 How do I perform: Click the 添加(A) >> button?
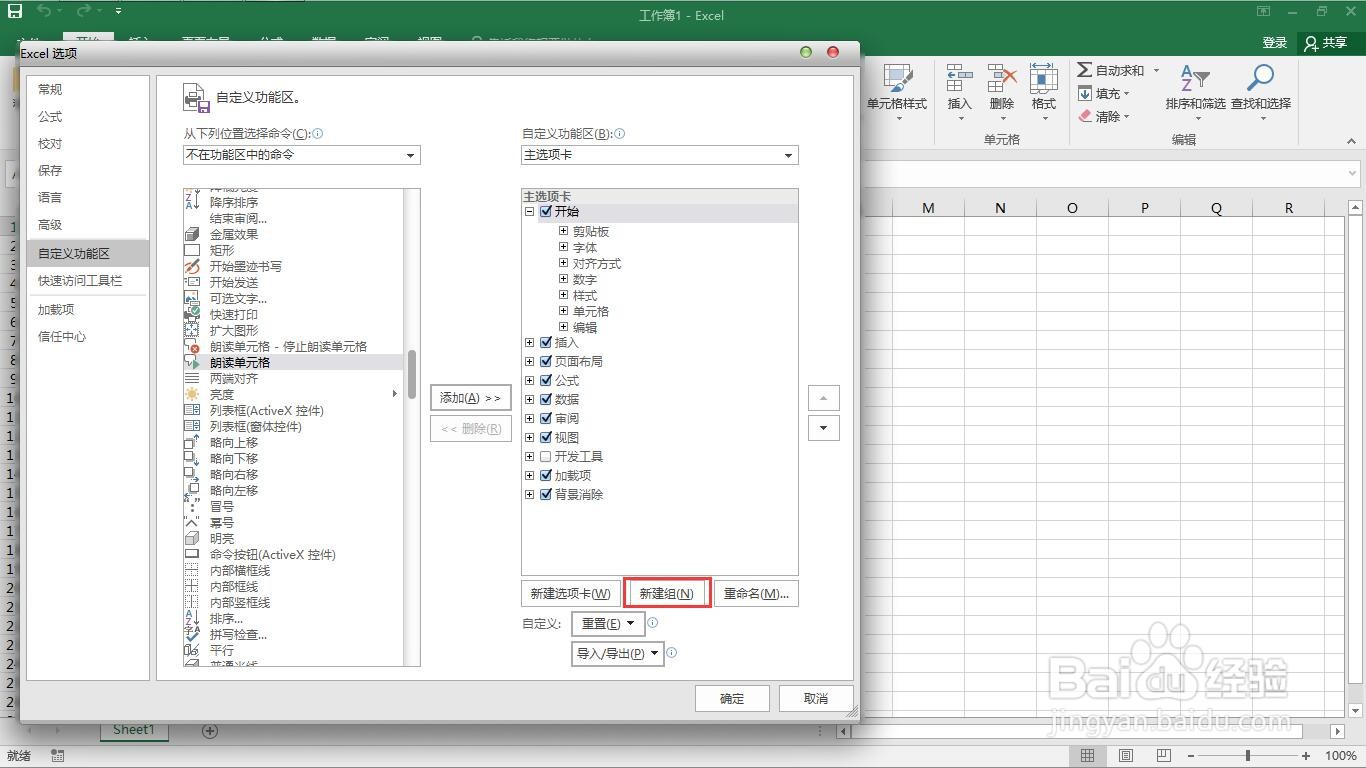[x=471, y=398]
